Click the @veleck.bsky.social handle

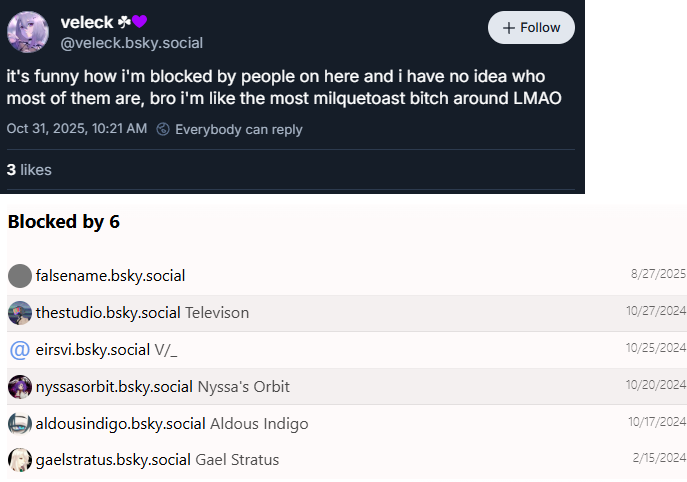[x=131, y=43]
